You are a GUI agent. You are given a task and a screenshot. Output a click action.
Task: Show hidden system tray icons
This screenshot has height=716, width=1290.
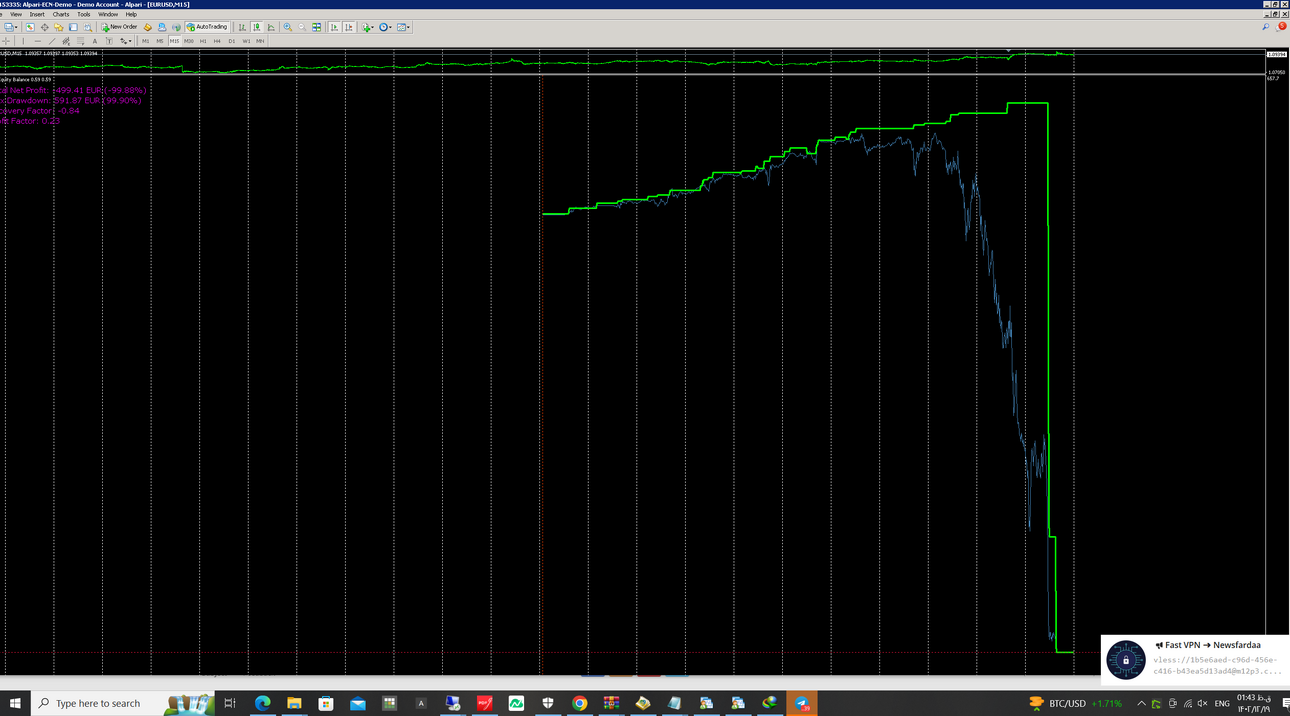pos(1141,703)
